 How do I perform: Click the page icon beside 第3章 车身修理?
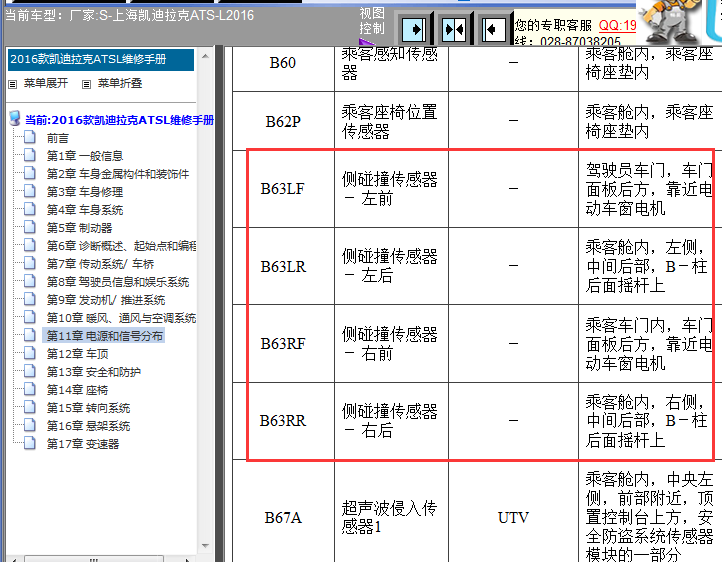tap(29, 191)
